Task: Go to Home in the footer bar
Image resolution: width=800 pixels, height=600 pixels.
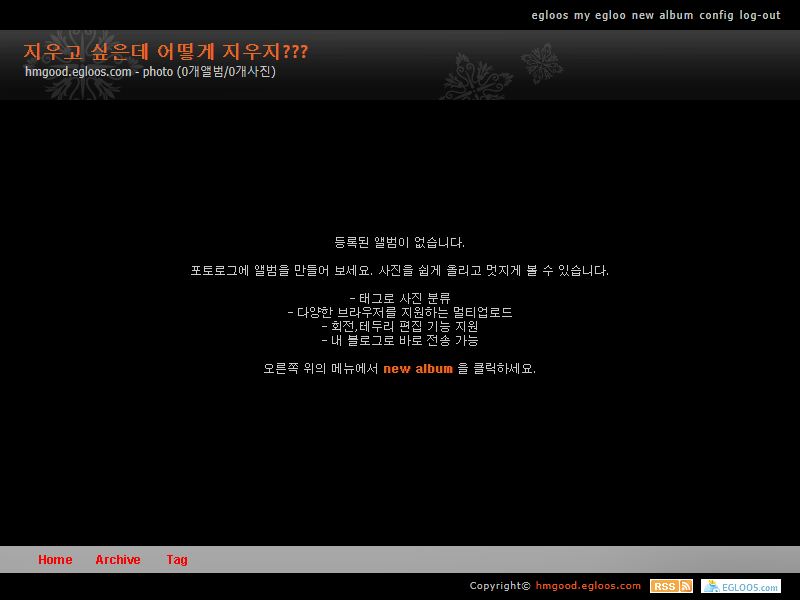Action: click(x=55, y=560)
